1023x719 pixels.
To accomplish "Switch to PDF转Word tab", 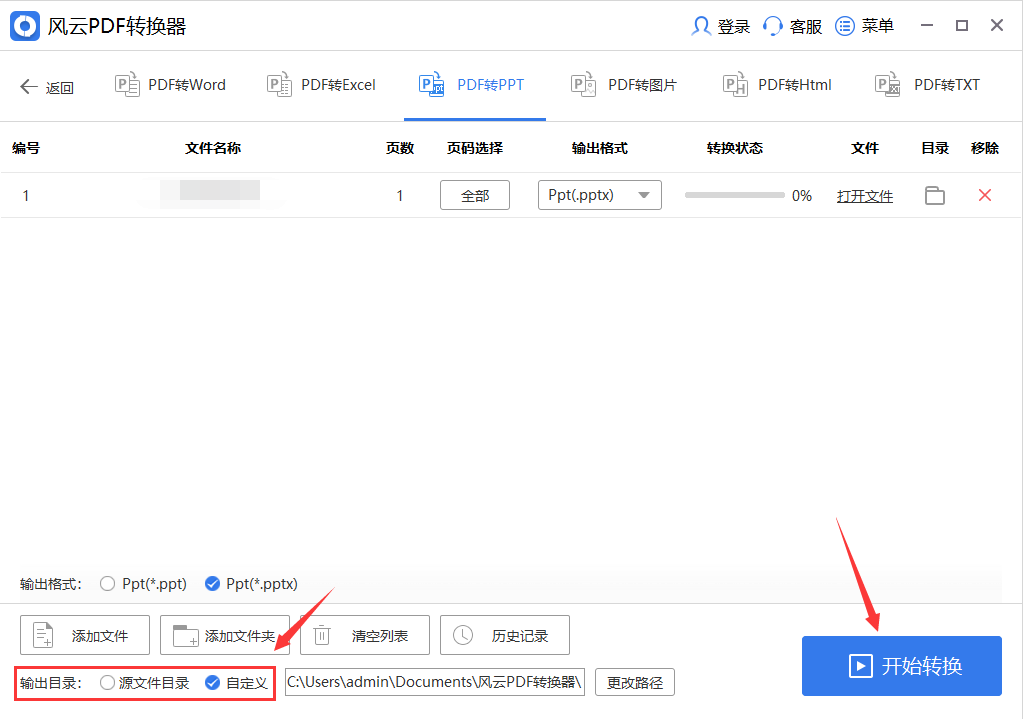I will 170,85.
